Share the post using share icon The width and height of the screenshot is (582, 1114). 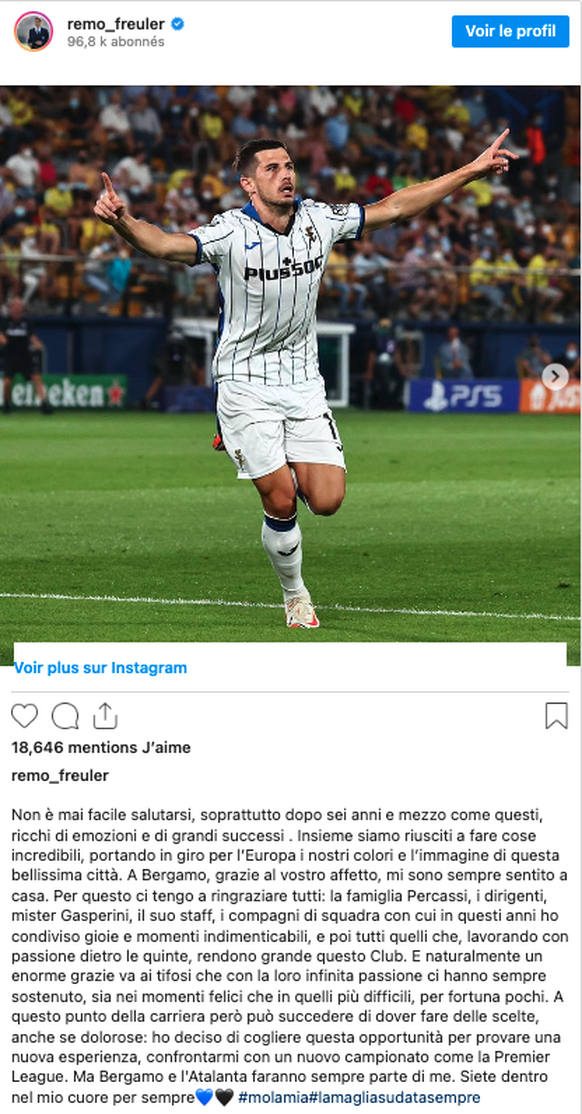pyautogui.click(x=105, y=715)
